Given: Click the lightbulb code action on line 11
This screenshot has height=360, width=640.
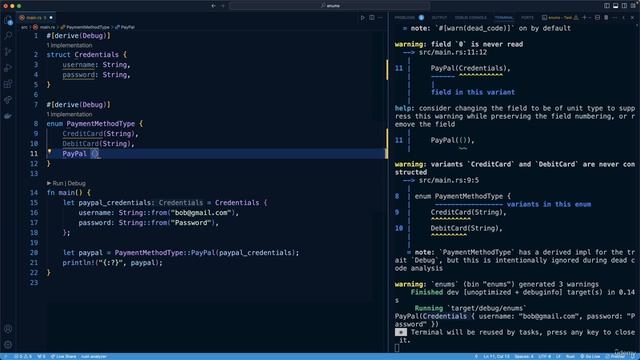Looking at the screenshot, I should pos(49,151).
